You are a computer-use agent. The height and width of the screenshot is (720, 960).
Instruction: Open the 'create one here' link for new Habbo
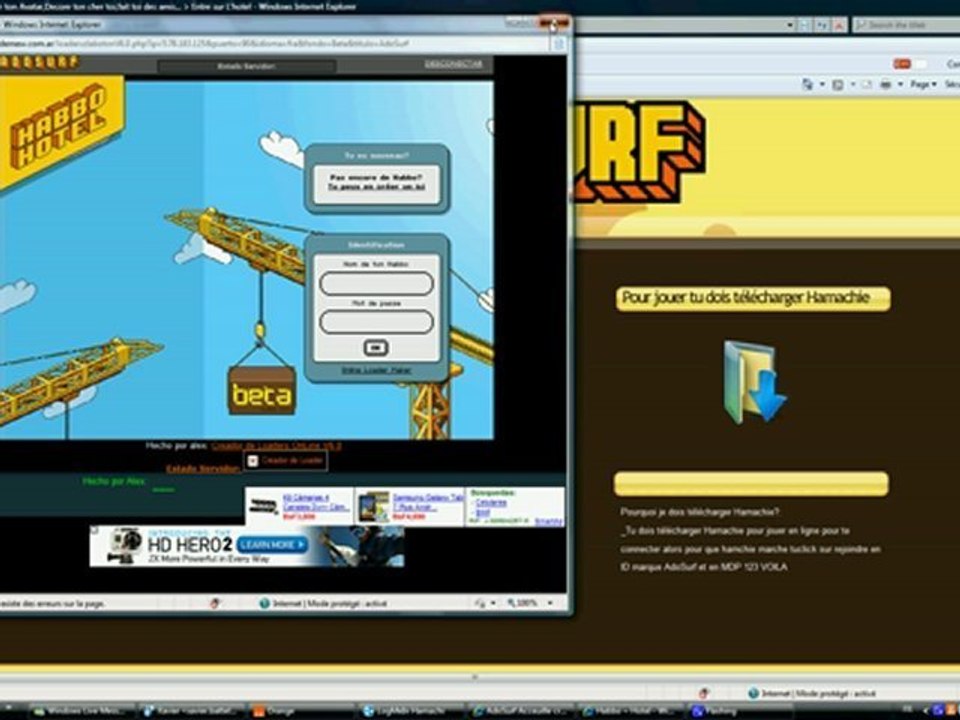[x=376, y=187]
